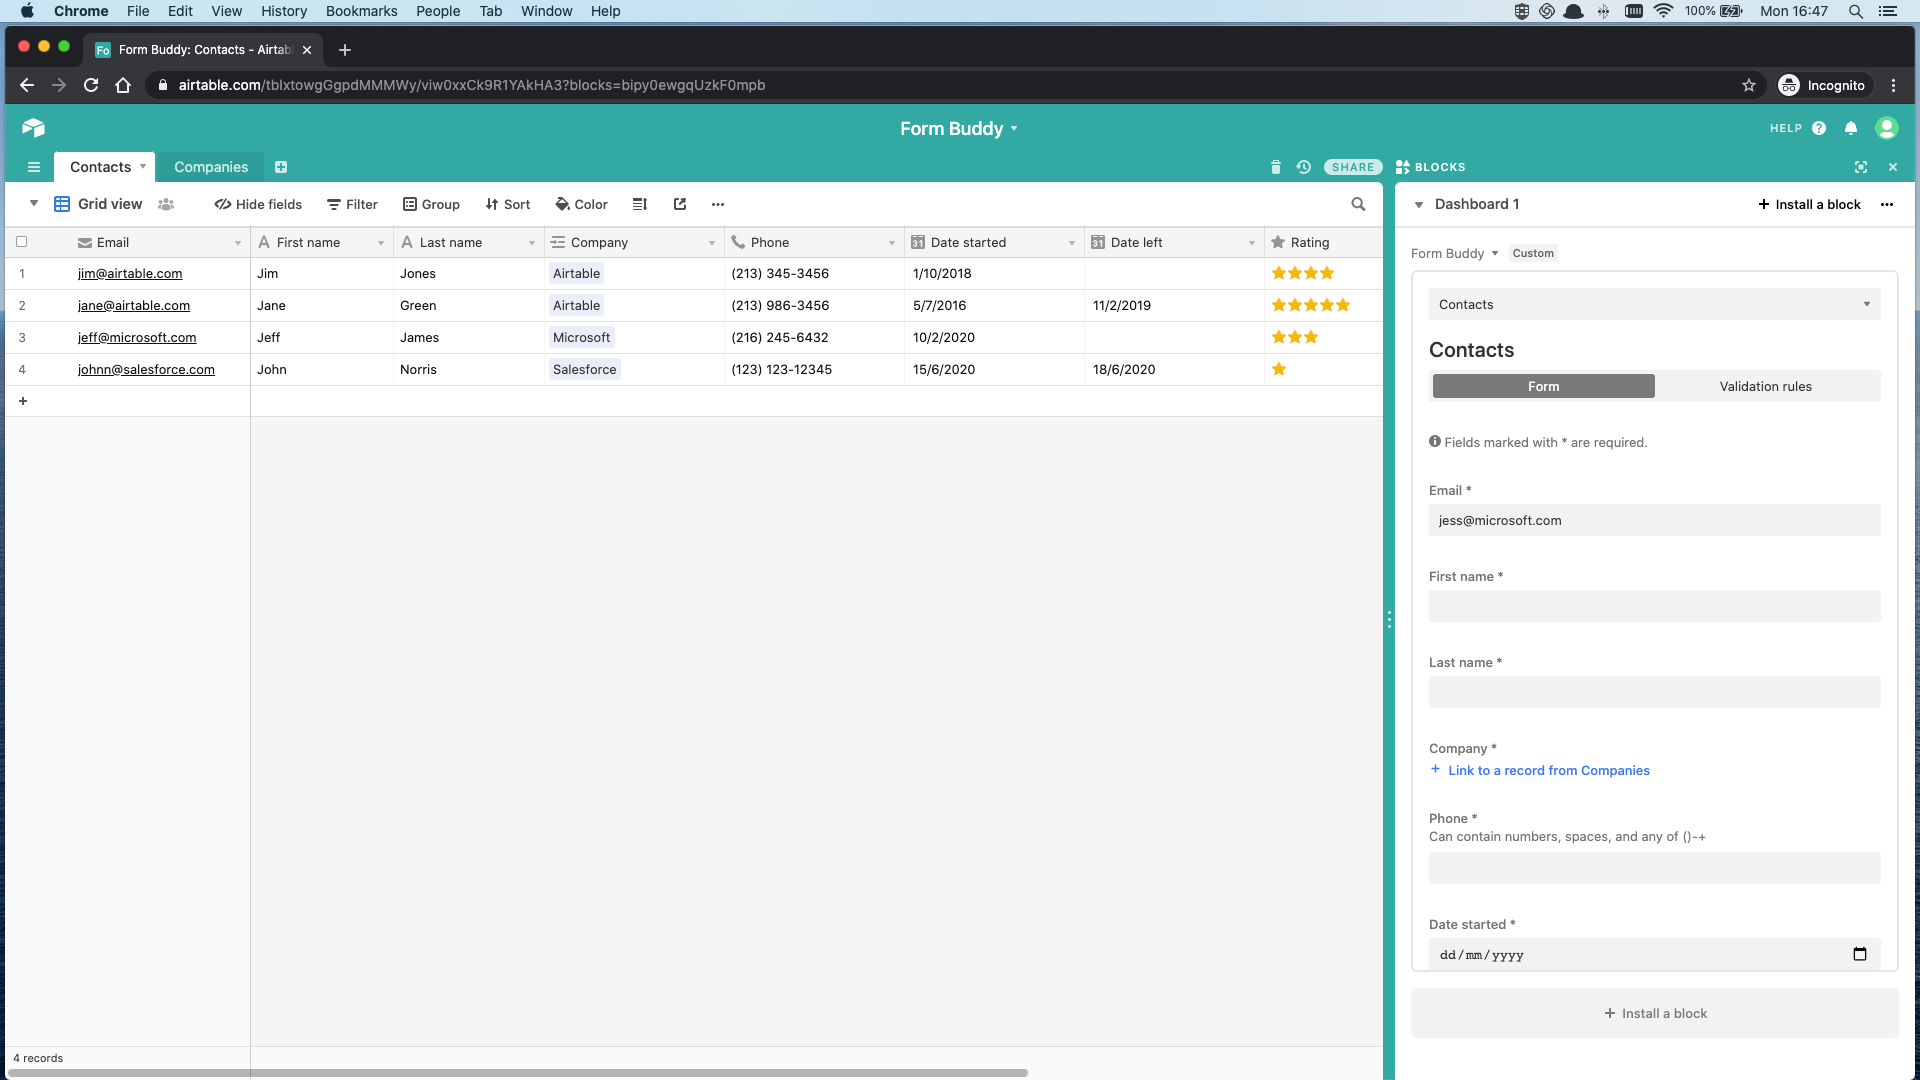Open the Companies table tab
This screenshot has width=1920, height=1080.
(211, 167)
